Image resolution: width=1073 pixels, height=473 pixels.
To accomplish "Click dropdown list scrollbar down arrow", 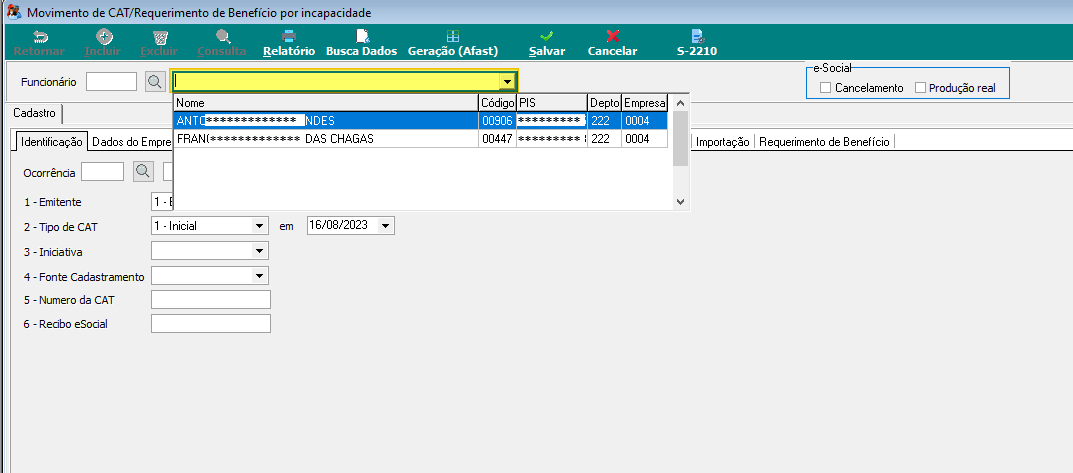I will [680, 201].
